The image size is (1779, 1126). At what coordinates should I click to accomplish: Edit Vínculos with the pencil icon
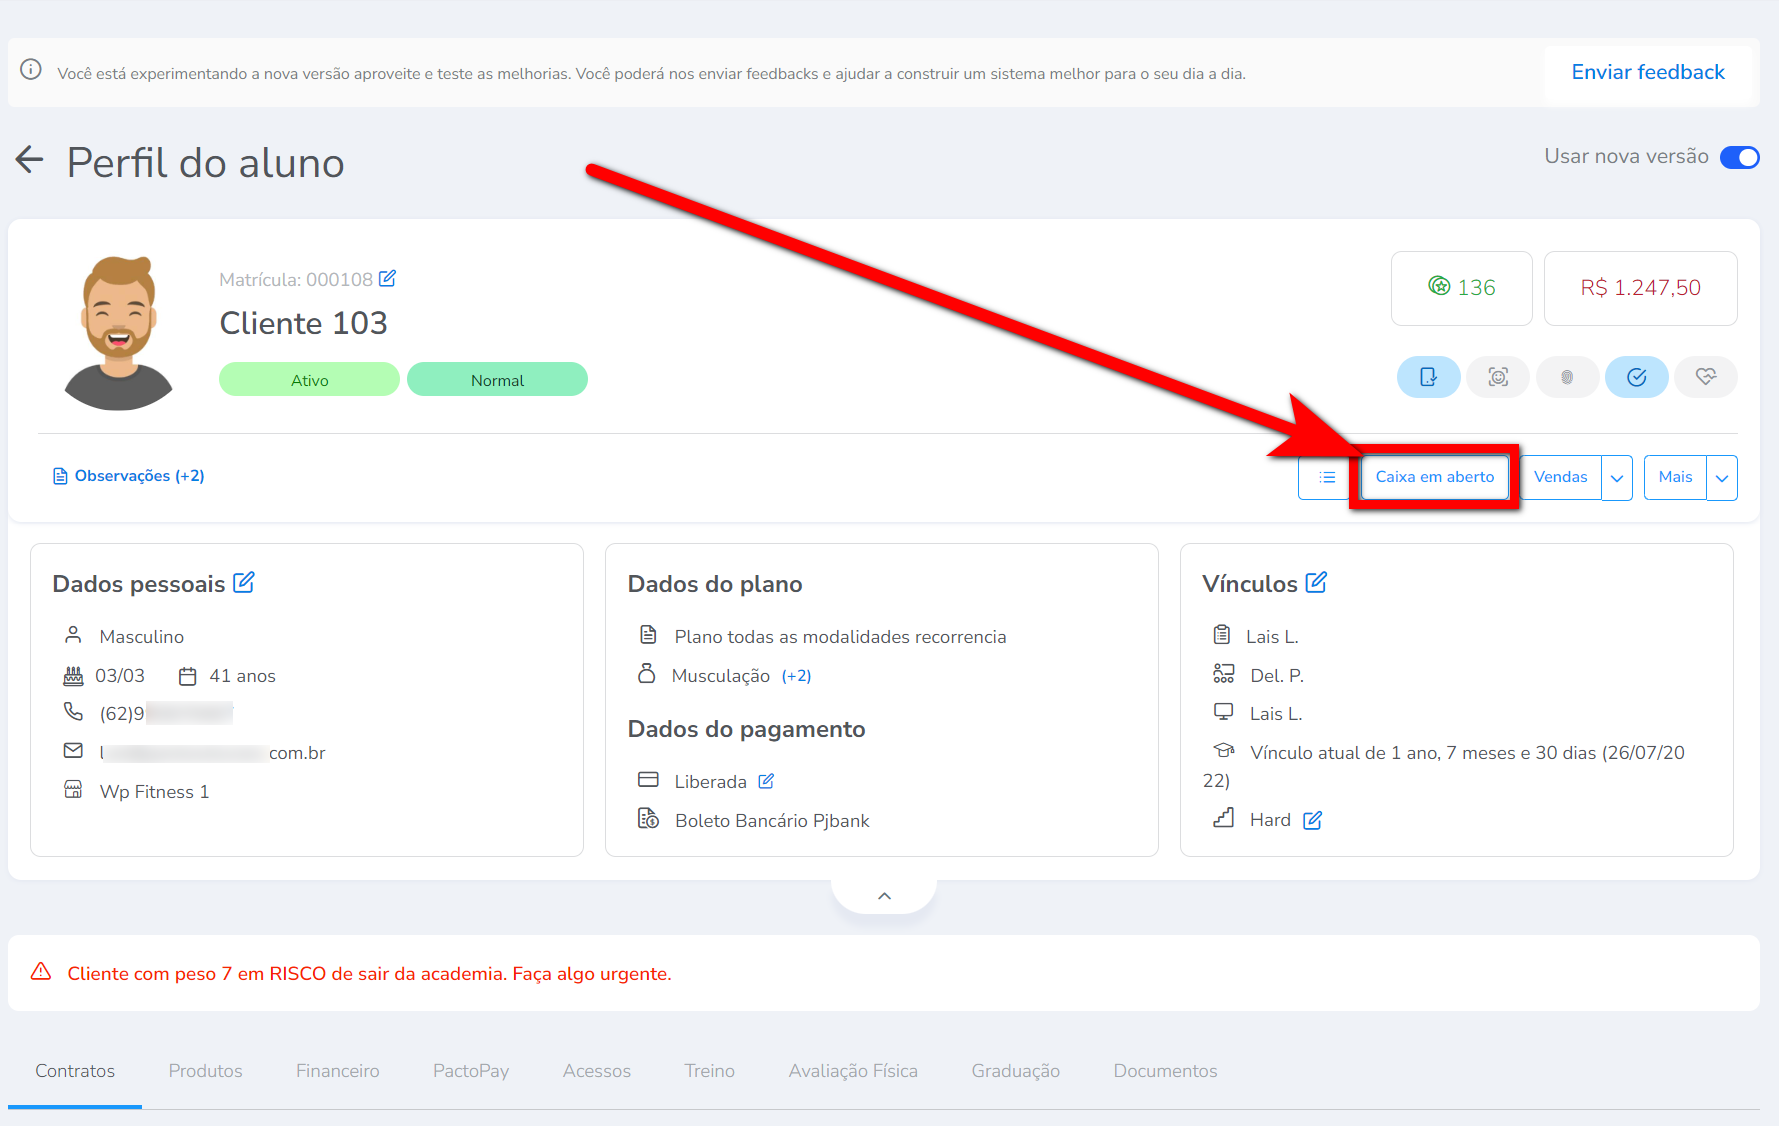(1316, 583)
